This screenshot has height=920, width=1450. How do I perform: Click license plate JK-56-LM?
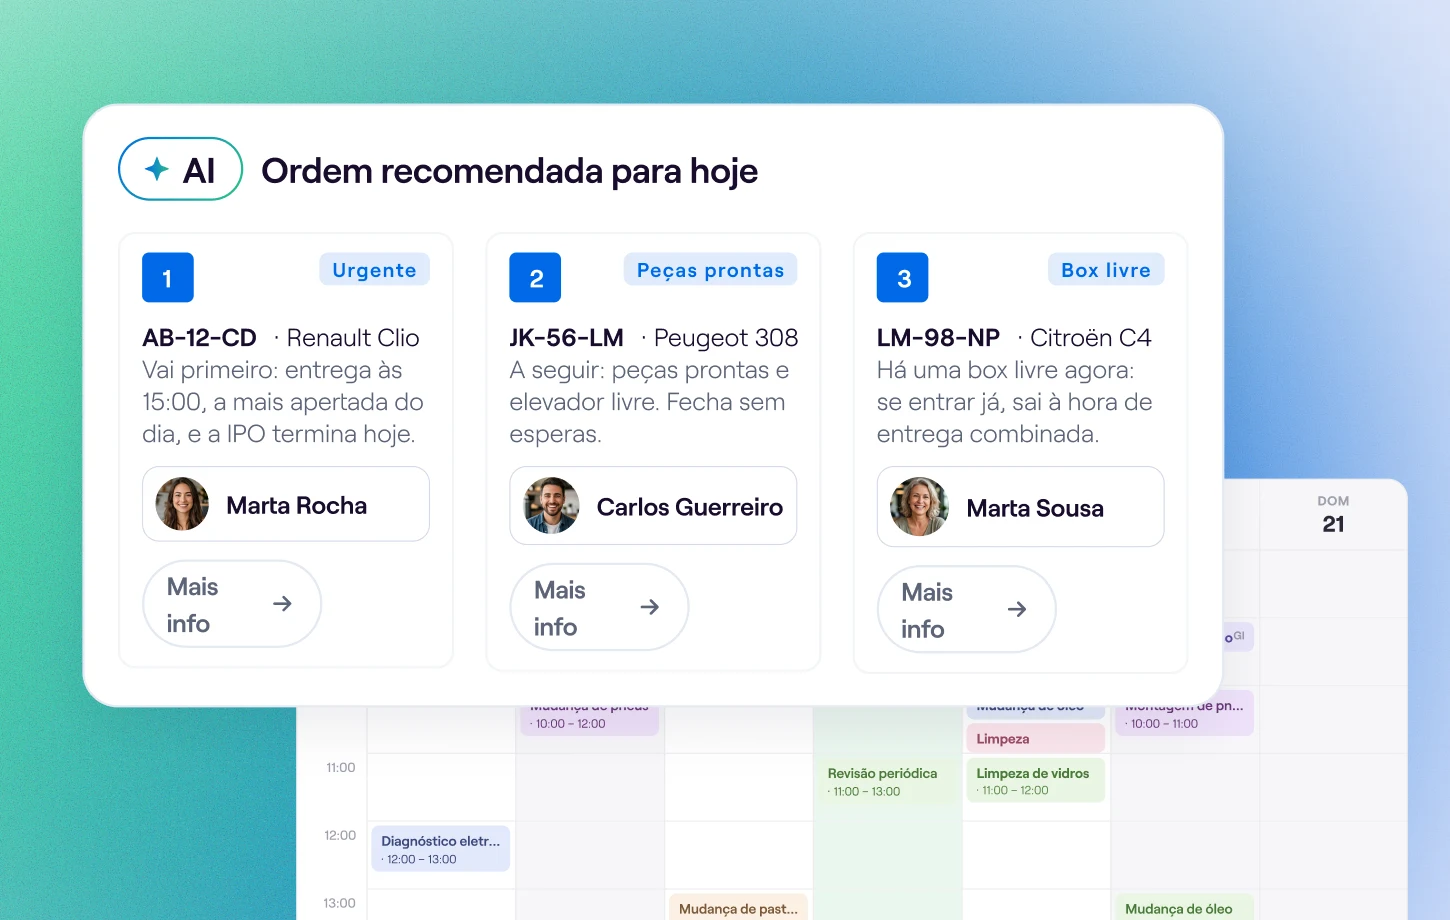coord(566,338)
